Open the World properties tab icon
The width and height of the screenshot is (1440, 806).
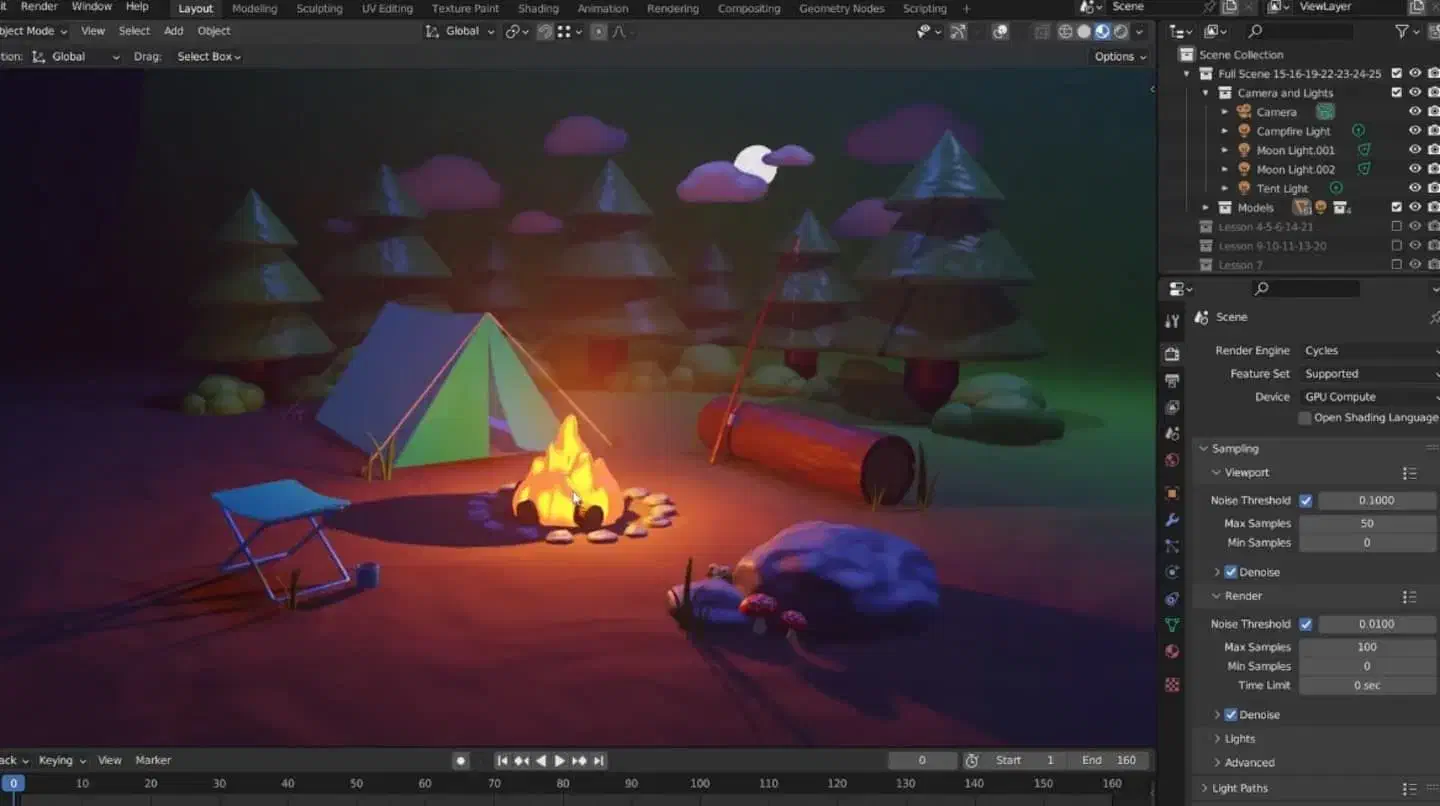click(x=1172, y=461)
